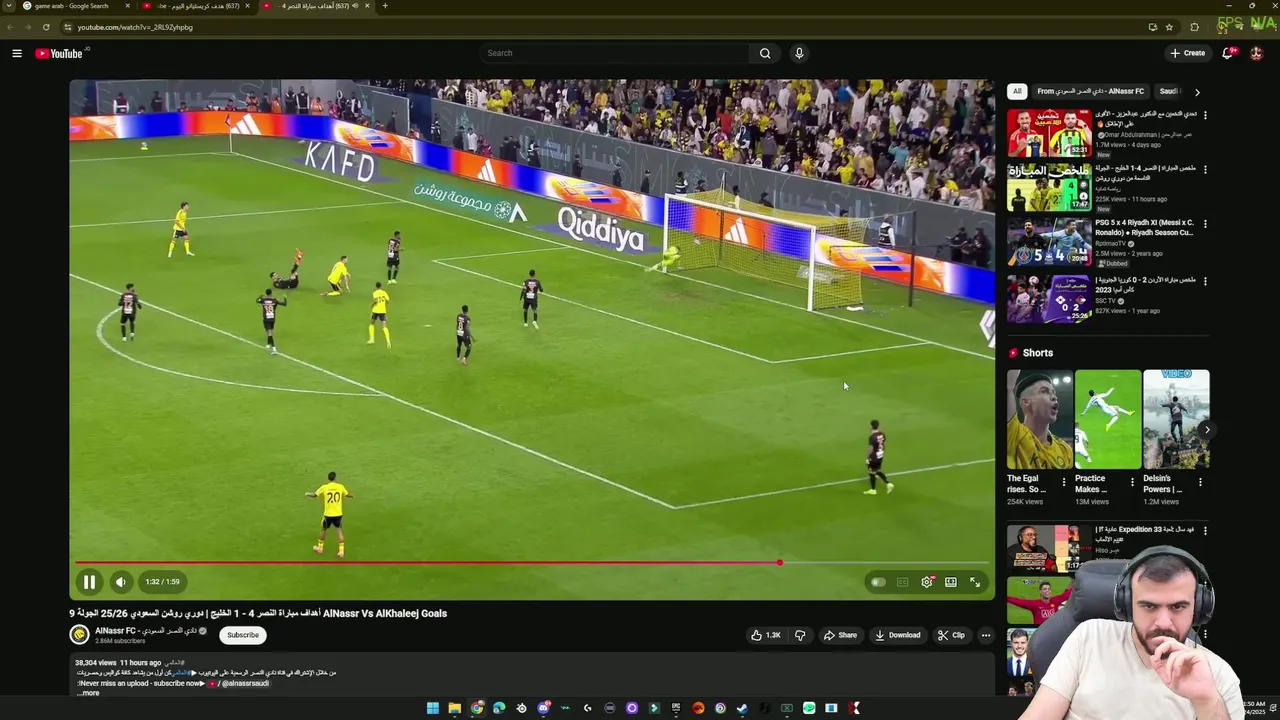Open Expedition 33 video options menu
1280x720 pixels.
click(1205, 531)
